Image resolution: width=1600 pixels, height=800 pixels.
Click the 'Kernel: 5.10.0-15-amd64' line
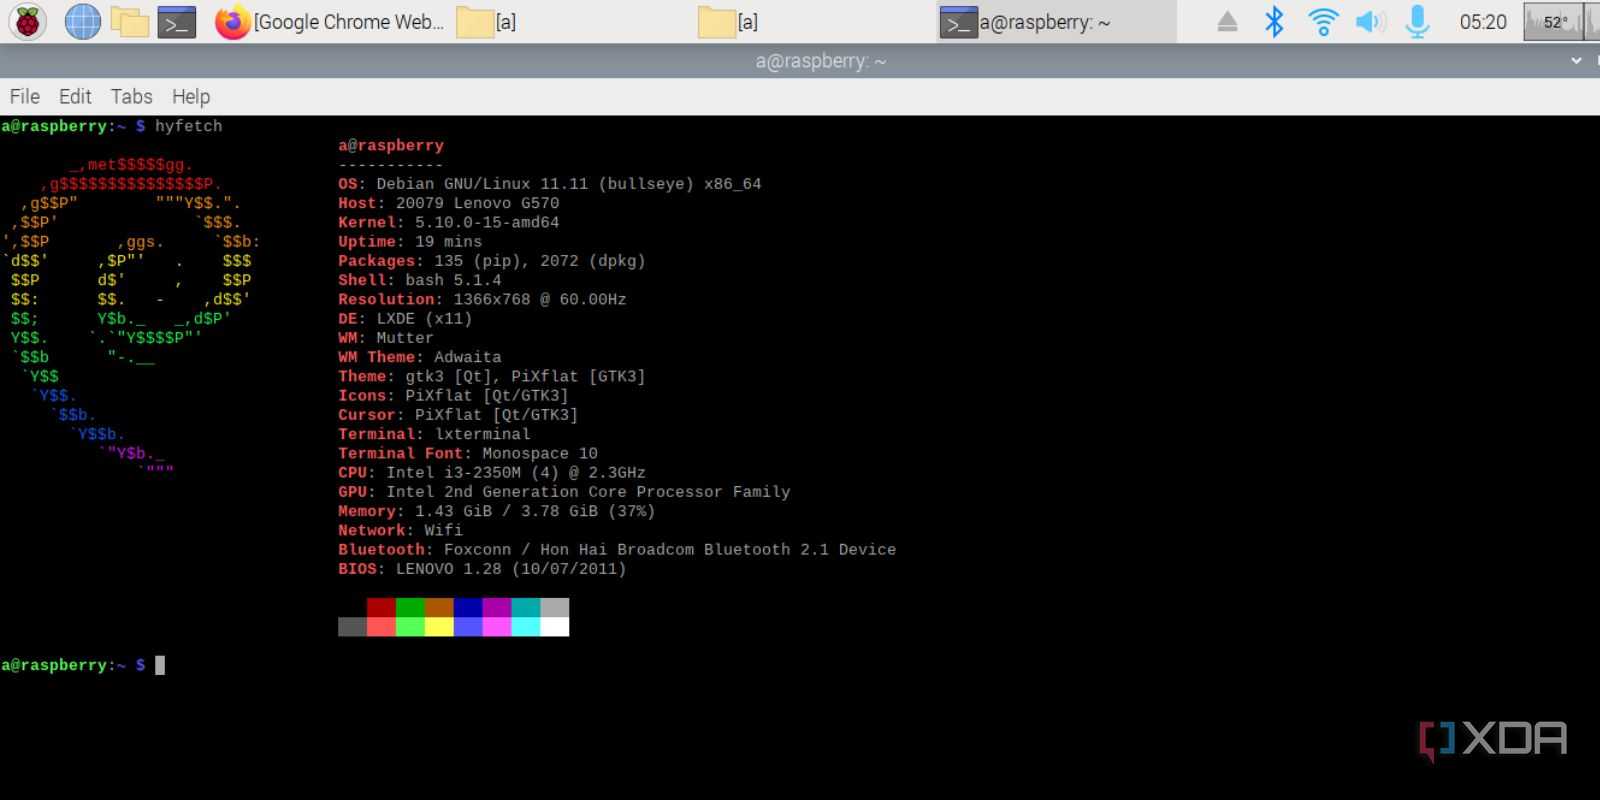click(x=448, y=222)
